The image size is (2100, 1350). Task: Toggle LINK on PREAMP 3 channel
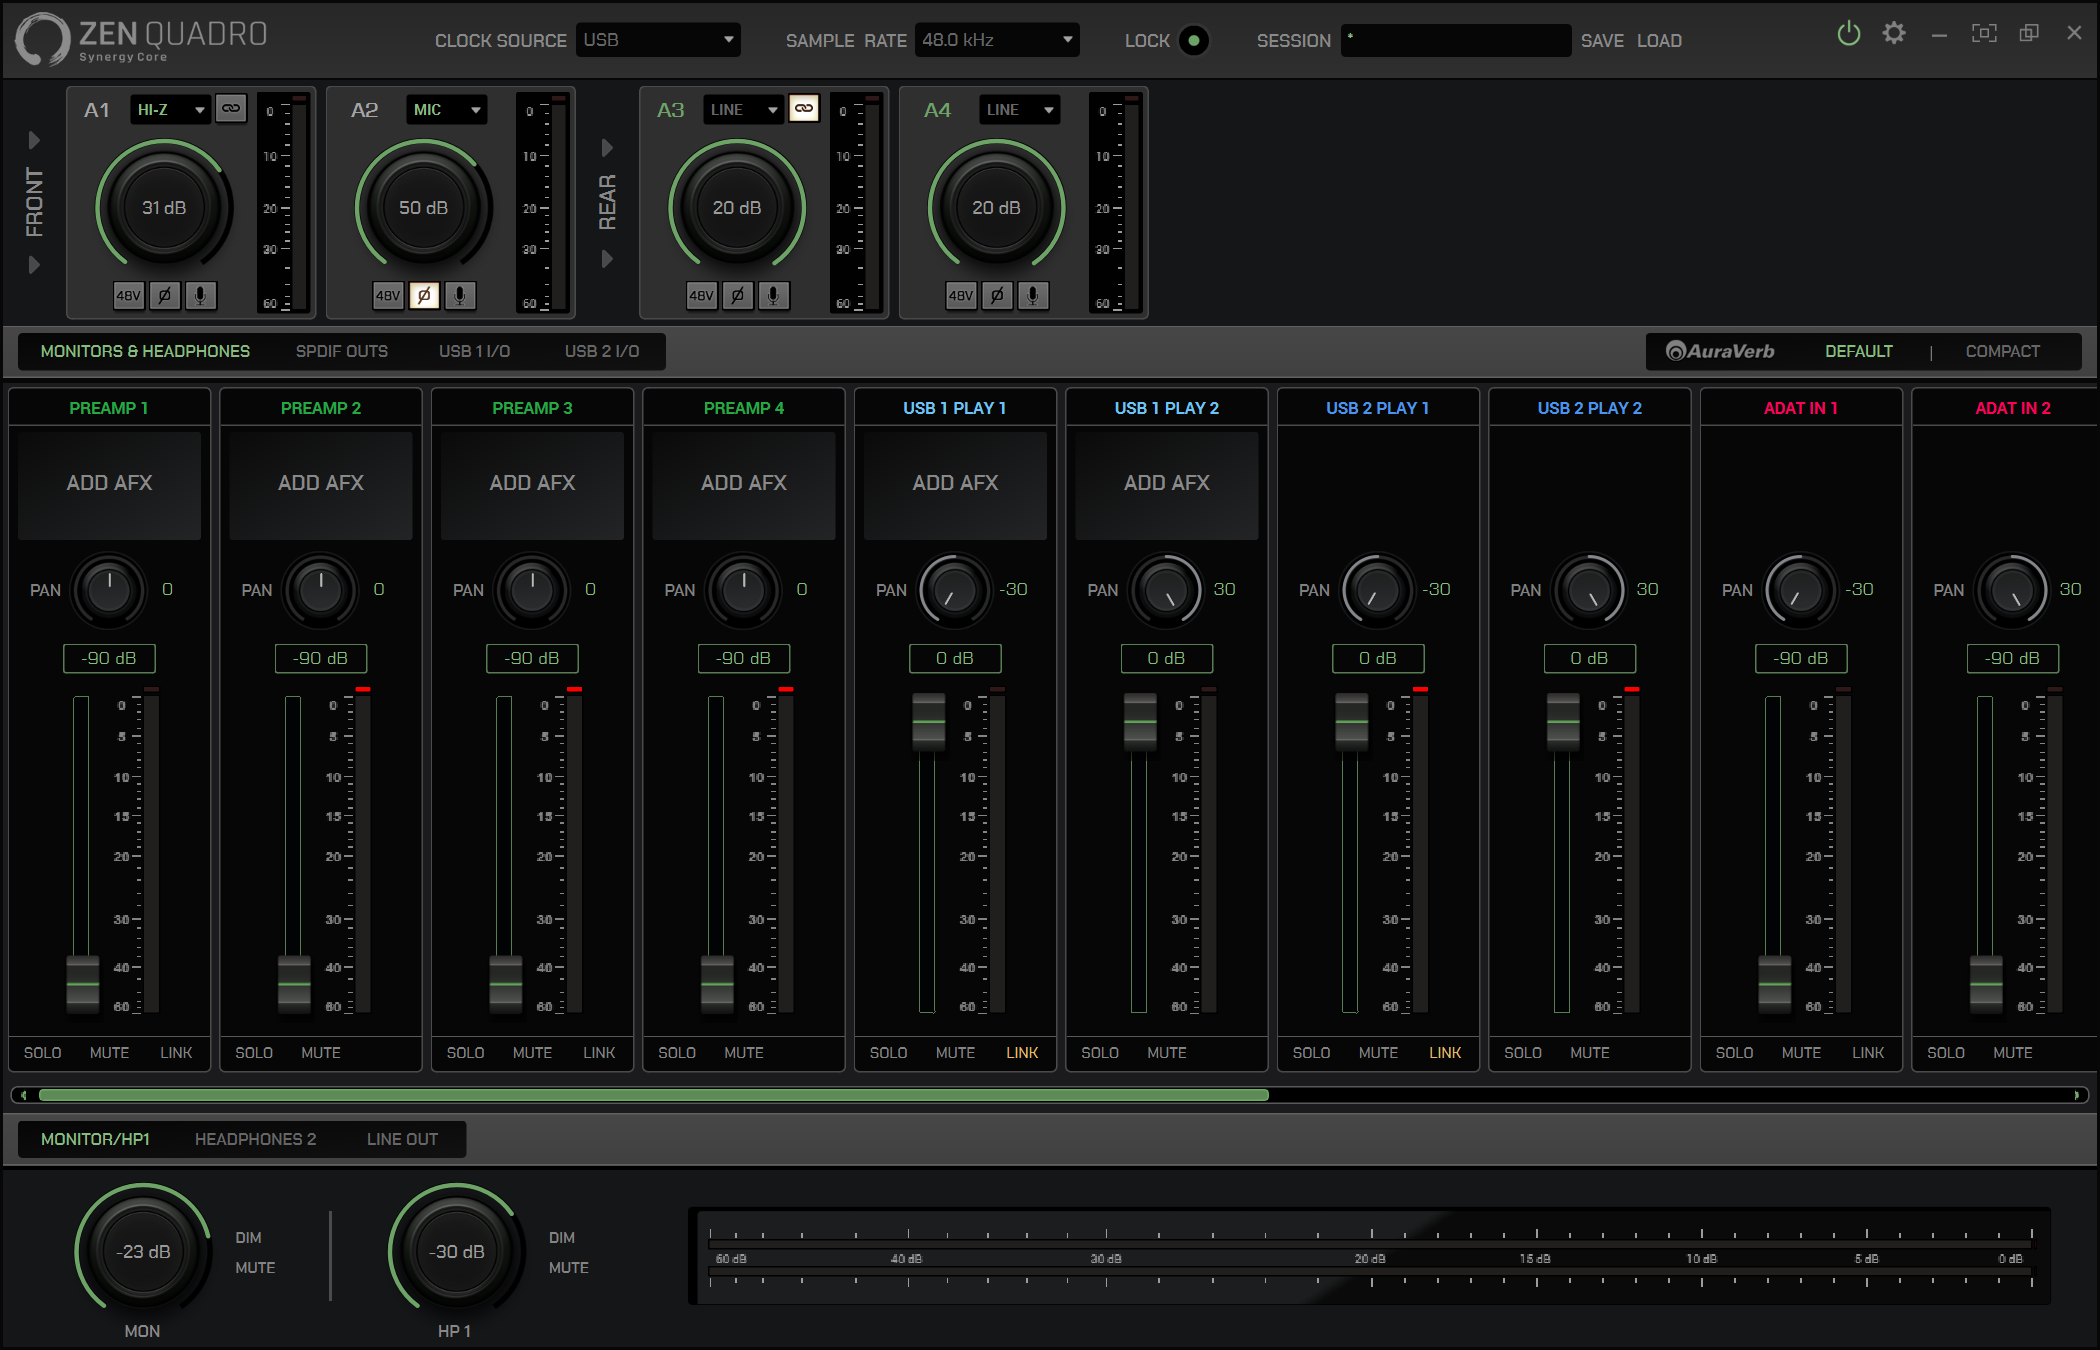click(599, 1053)
